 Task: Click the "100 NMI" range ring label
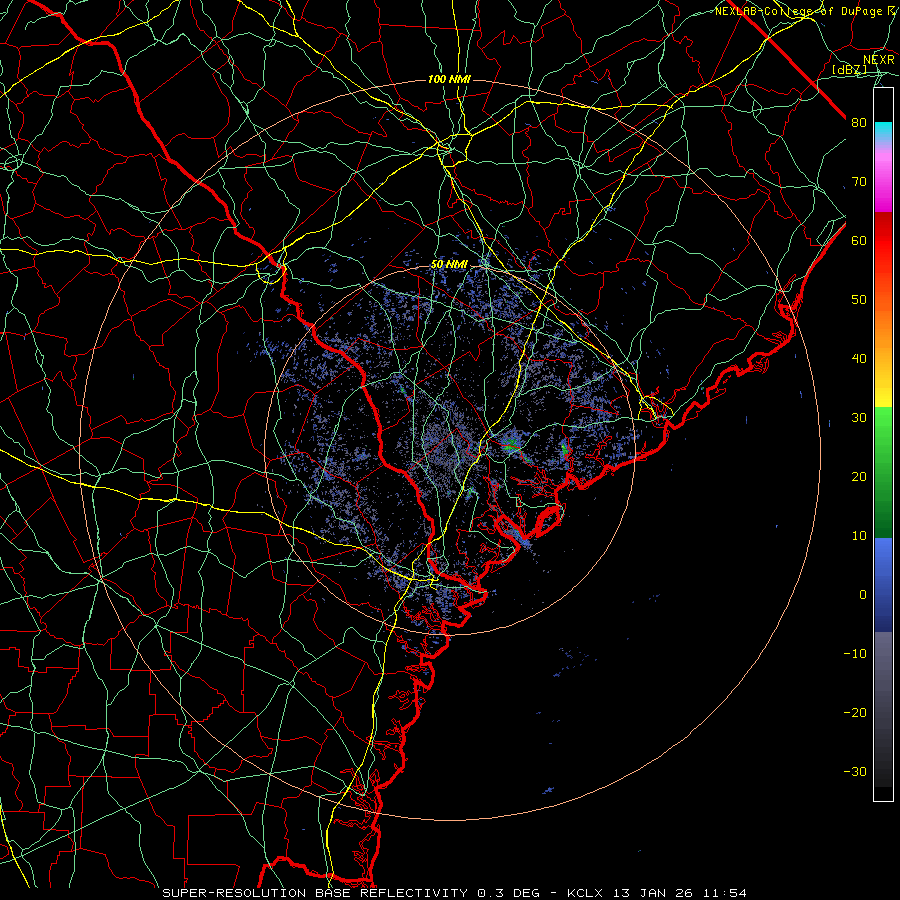tap(449, 79)
